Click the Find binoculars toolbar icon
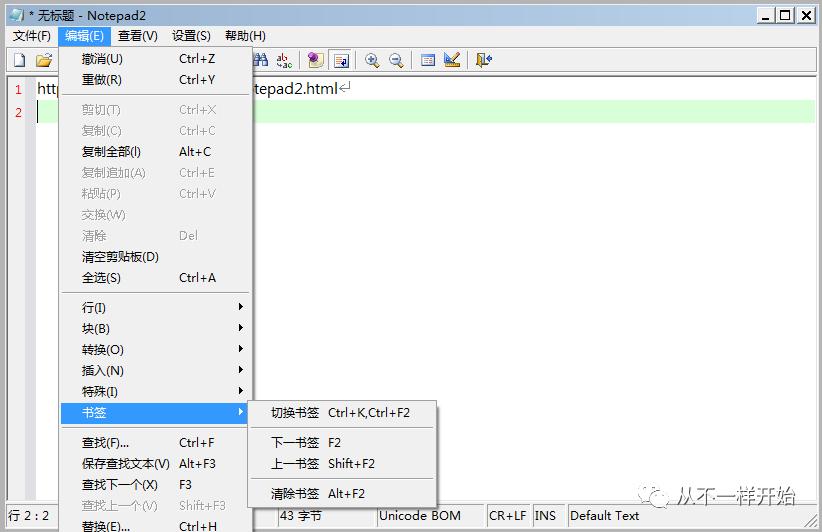822x532 pixels. coord(261,60)
